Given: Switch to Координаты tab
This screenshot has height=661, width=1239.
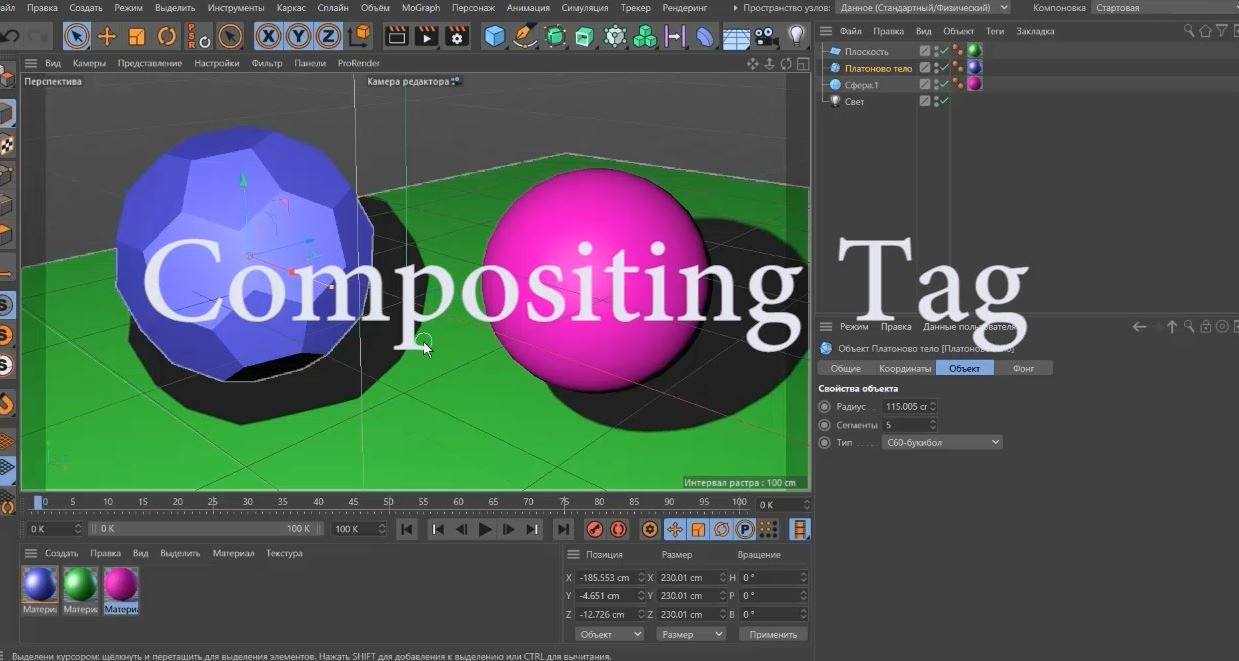Looking at the screenshot, I should point(904,368).
